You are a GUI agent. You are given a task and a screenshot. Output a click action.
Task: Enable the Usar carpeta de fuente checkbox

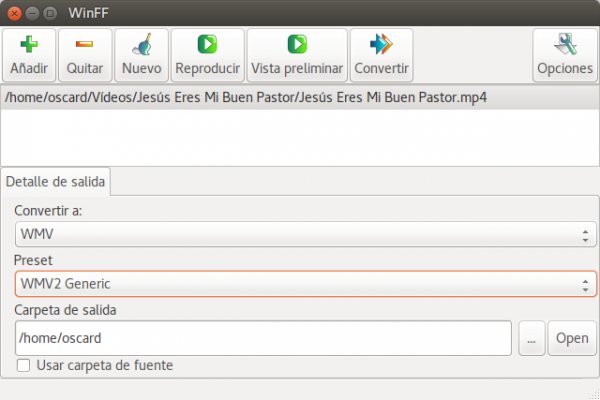tap(23, 365)
